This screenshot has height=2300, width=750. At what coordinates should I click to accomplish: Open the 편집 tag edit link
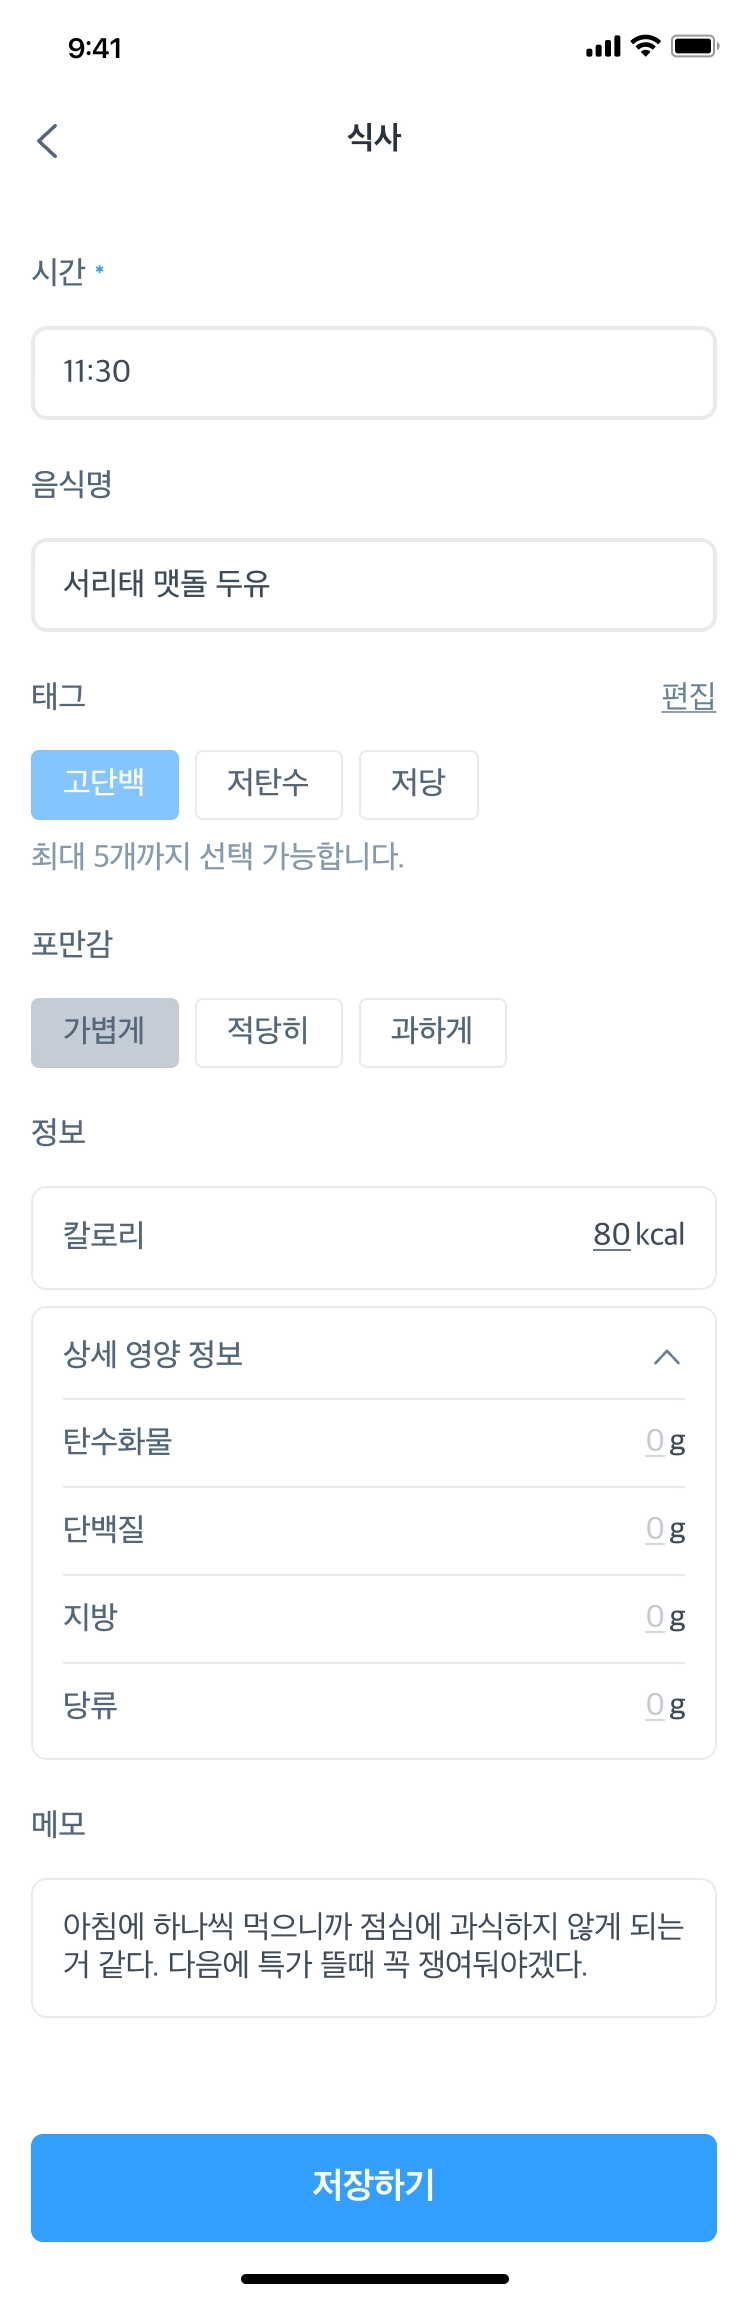coord(688,696)
